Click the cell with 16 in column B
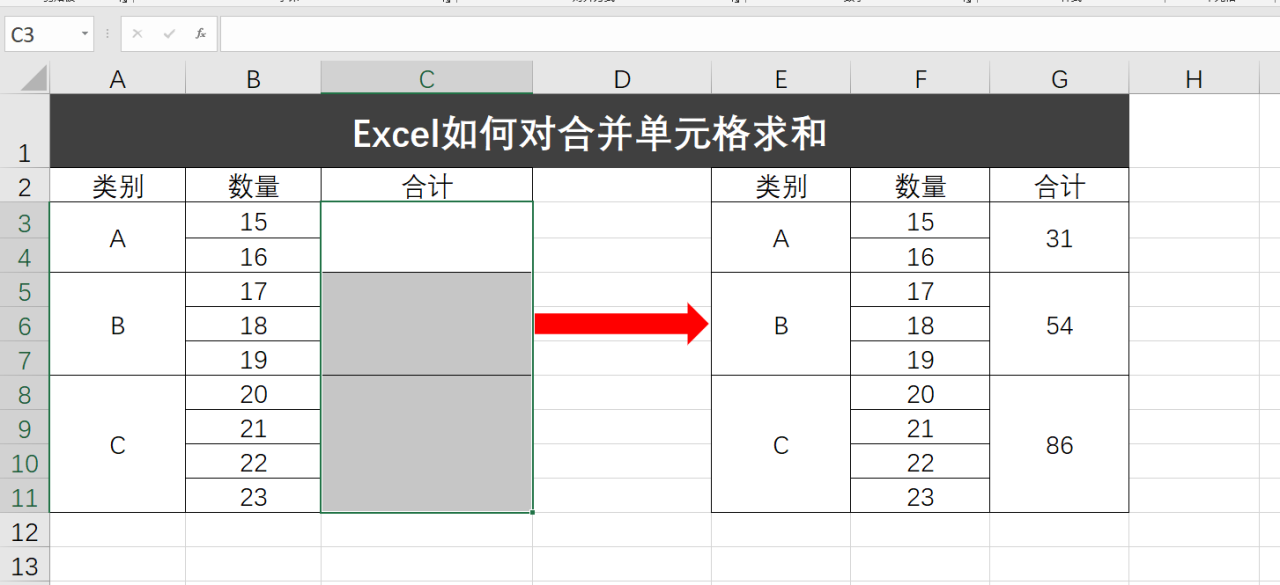Viewport: 1280px width, 585px height. [253, 256]
